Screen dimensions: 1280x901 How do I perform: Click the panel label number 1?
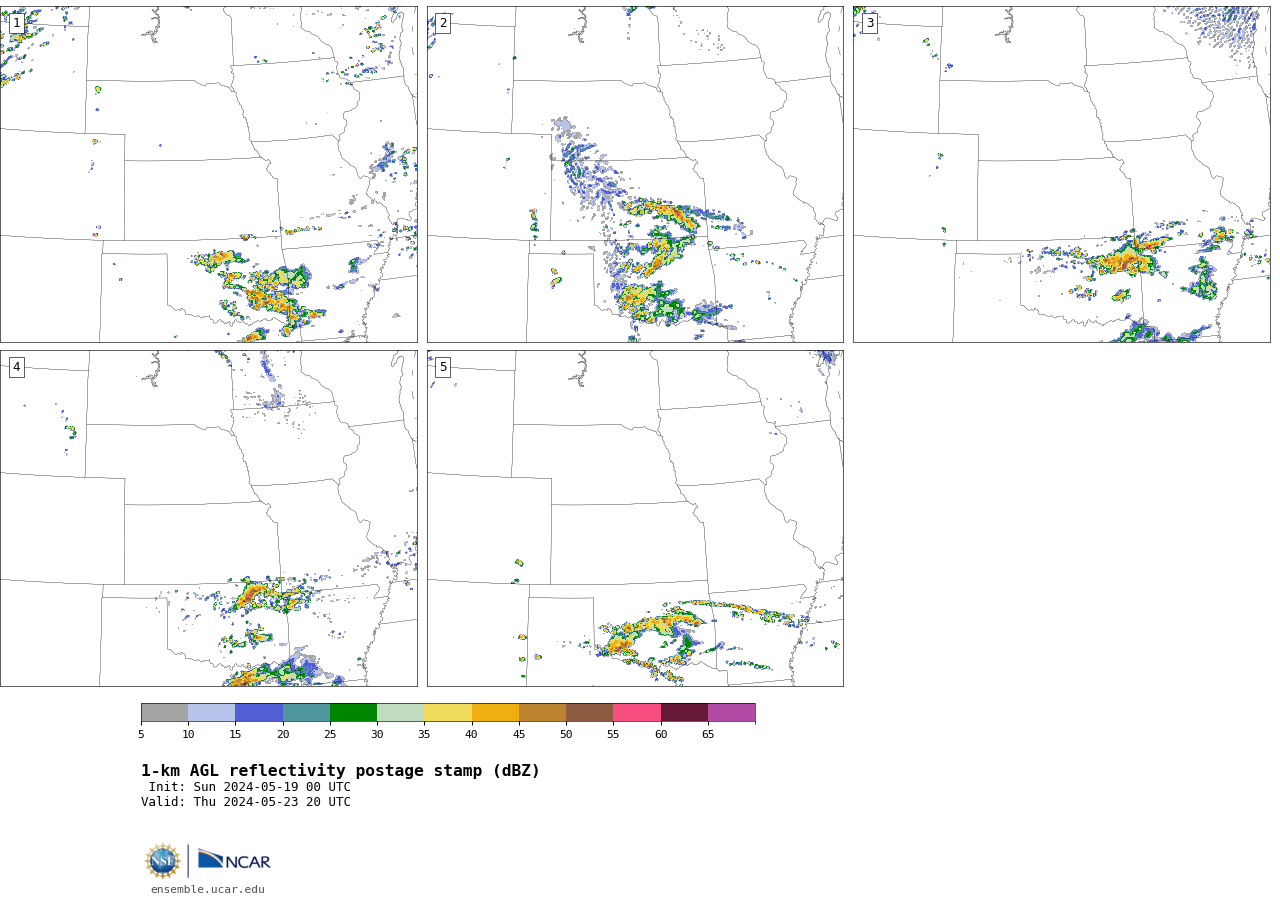(16, 23)
